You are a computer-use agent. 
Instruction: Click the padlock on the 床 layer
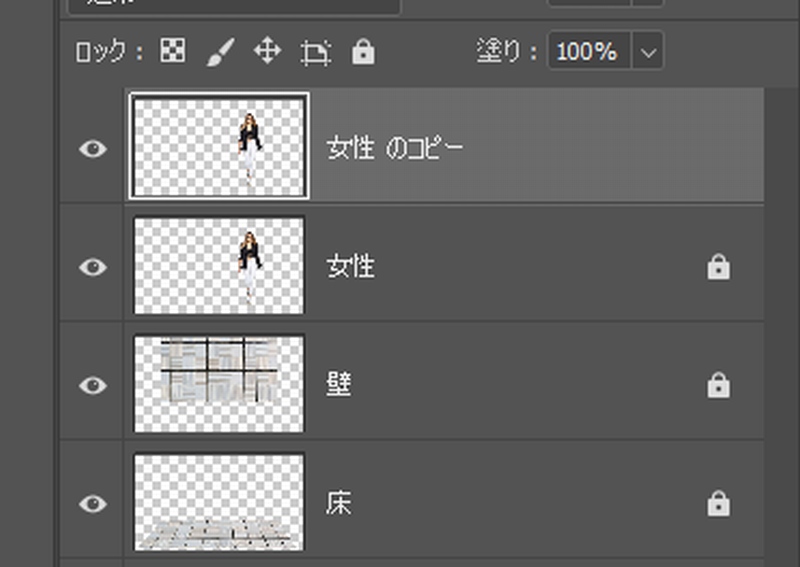(718, 503)
